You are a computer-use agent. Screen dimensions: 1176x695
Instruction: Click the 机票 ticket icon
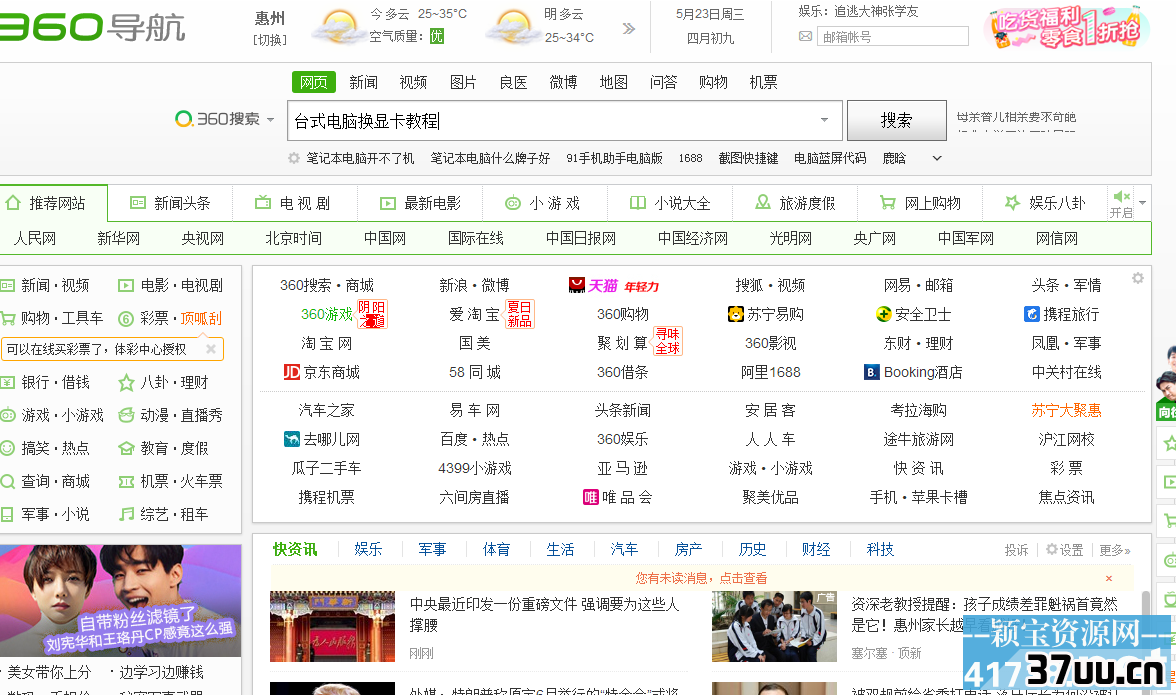(126, 481)
